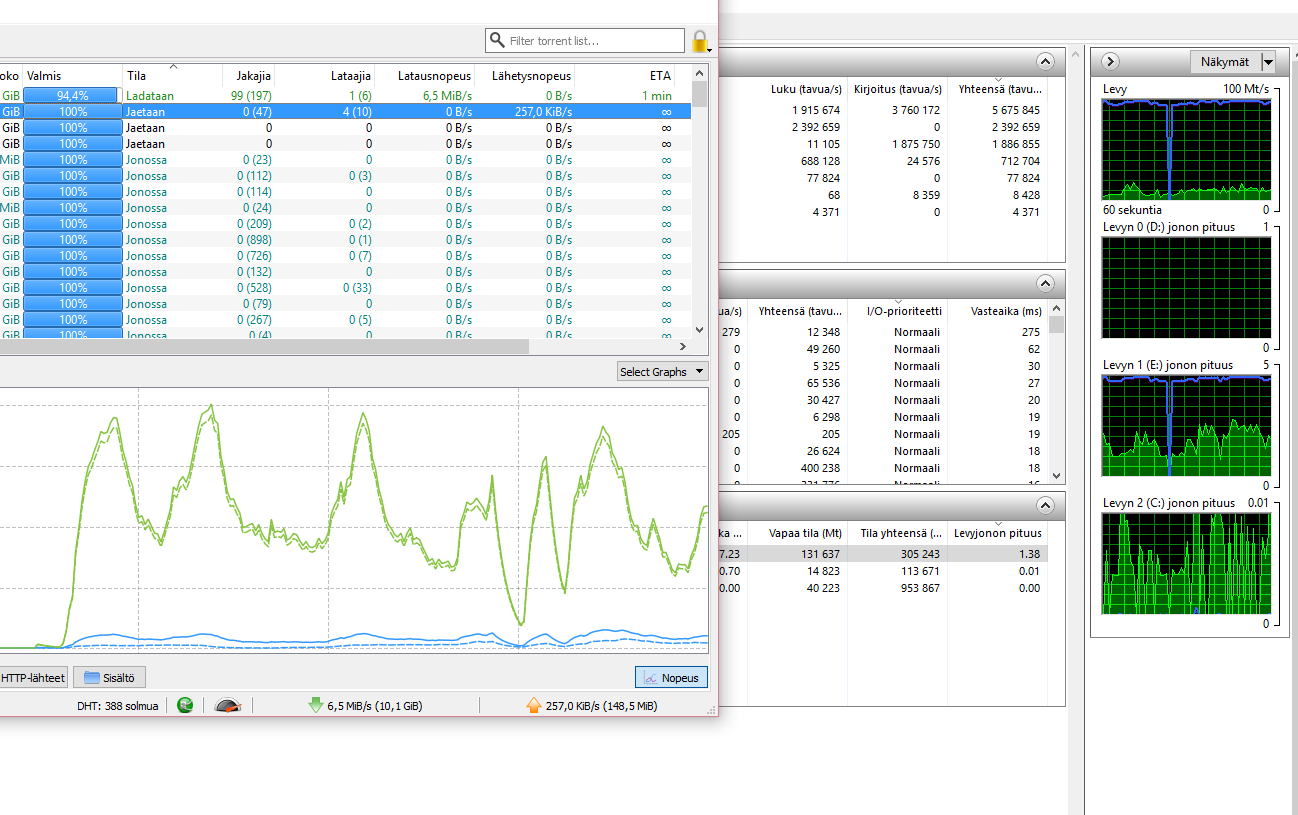The height and width of the screenshot is (815, 1298).
Task: Open the speed limits gauge icon
Action: pyautogui.click(x=228, y=705)
